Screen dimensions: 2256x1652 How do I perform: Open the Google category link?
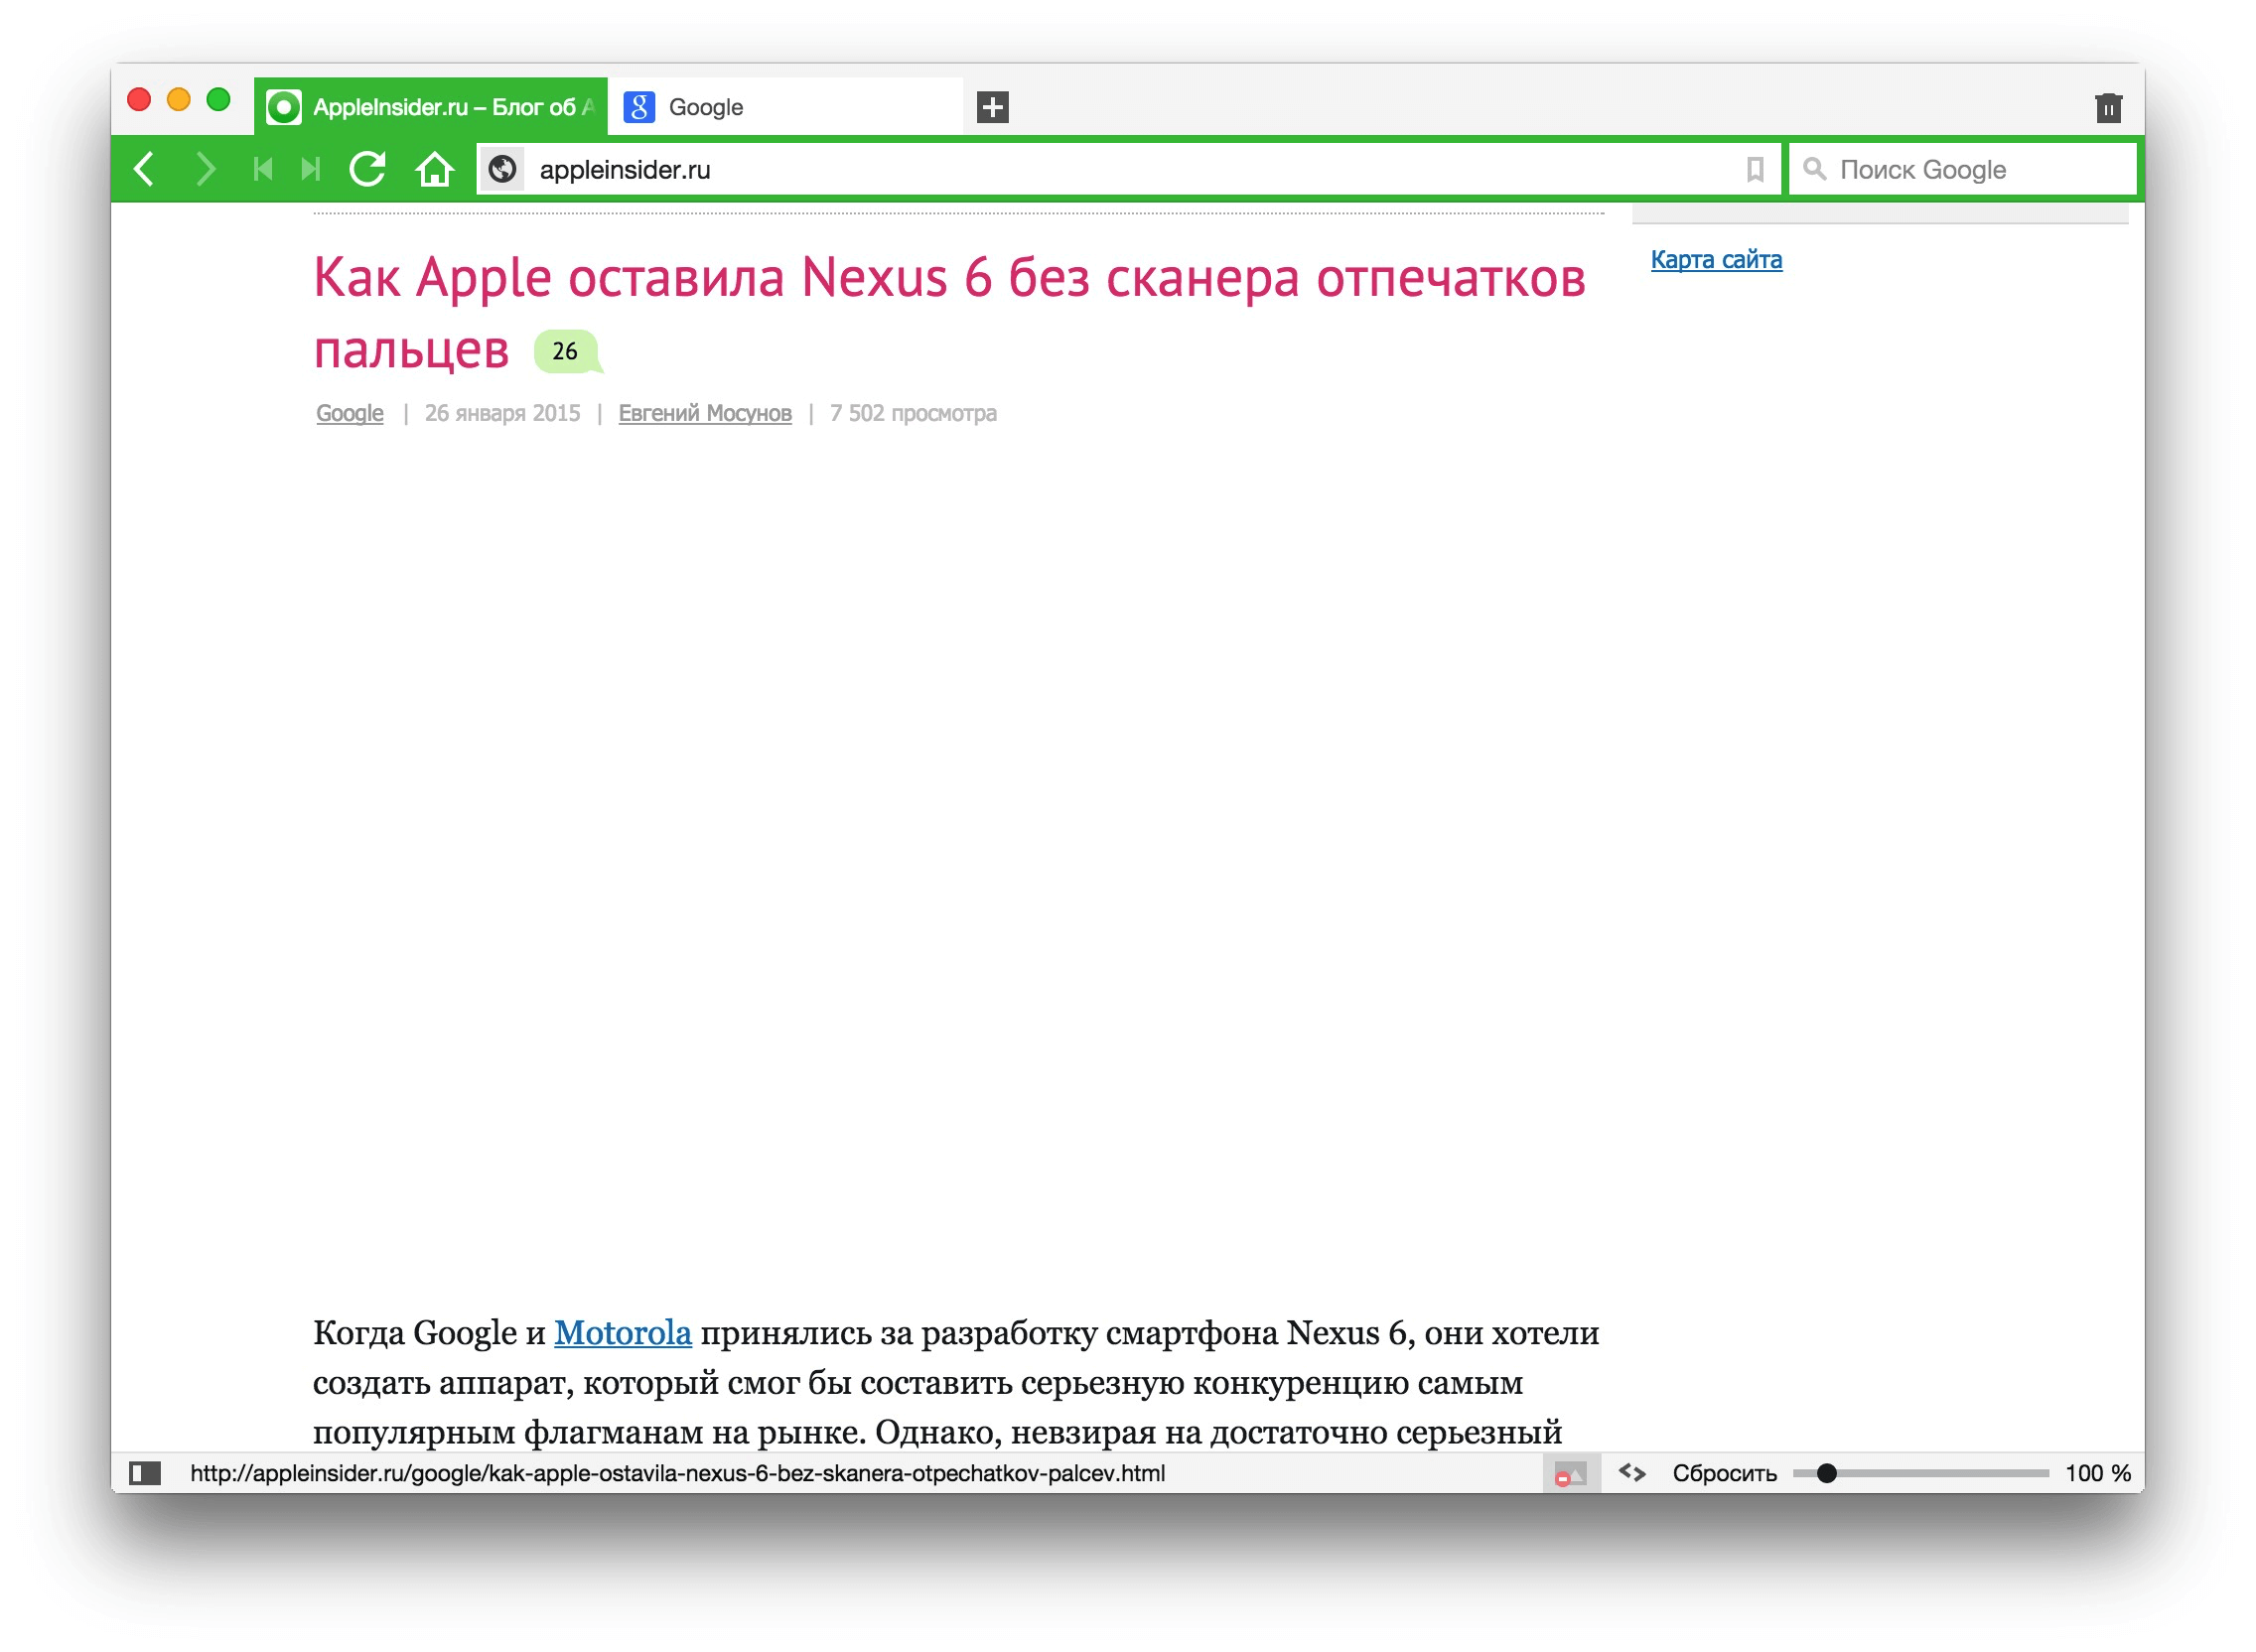point(350,413)
